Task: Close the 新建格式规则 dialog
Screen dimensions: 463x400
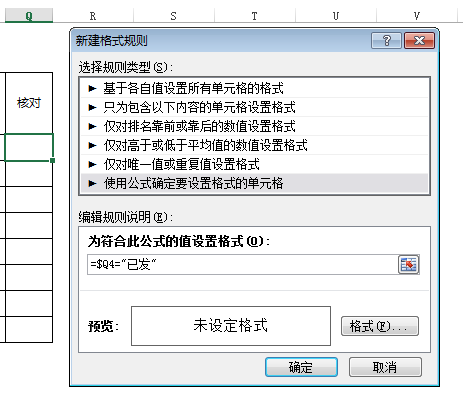Action: pos(419,41)
